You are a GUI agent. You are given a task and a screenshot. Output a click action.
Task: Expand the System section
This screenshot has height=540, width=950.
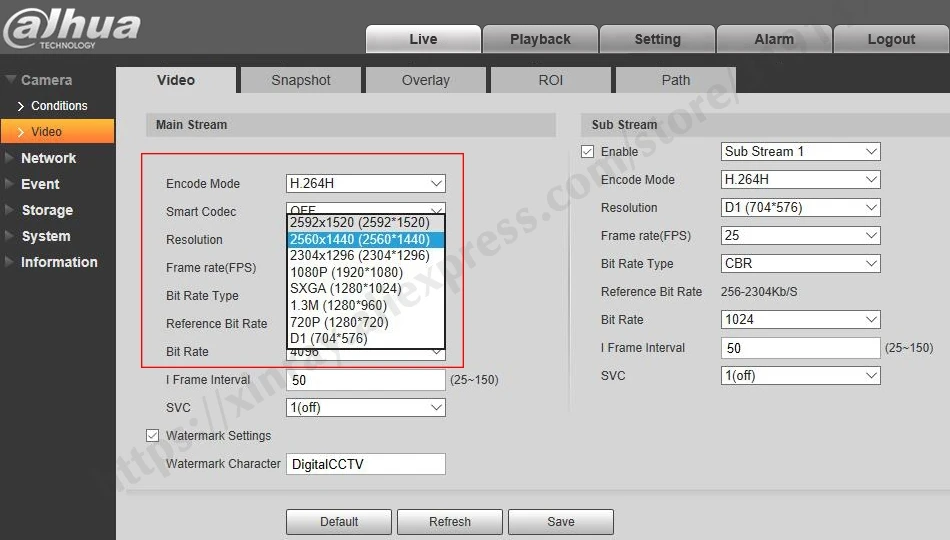(38, 236)
